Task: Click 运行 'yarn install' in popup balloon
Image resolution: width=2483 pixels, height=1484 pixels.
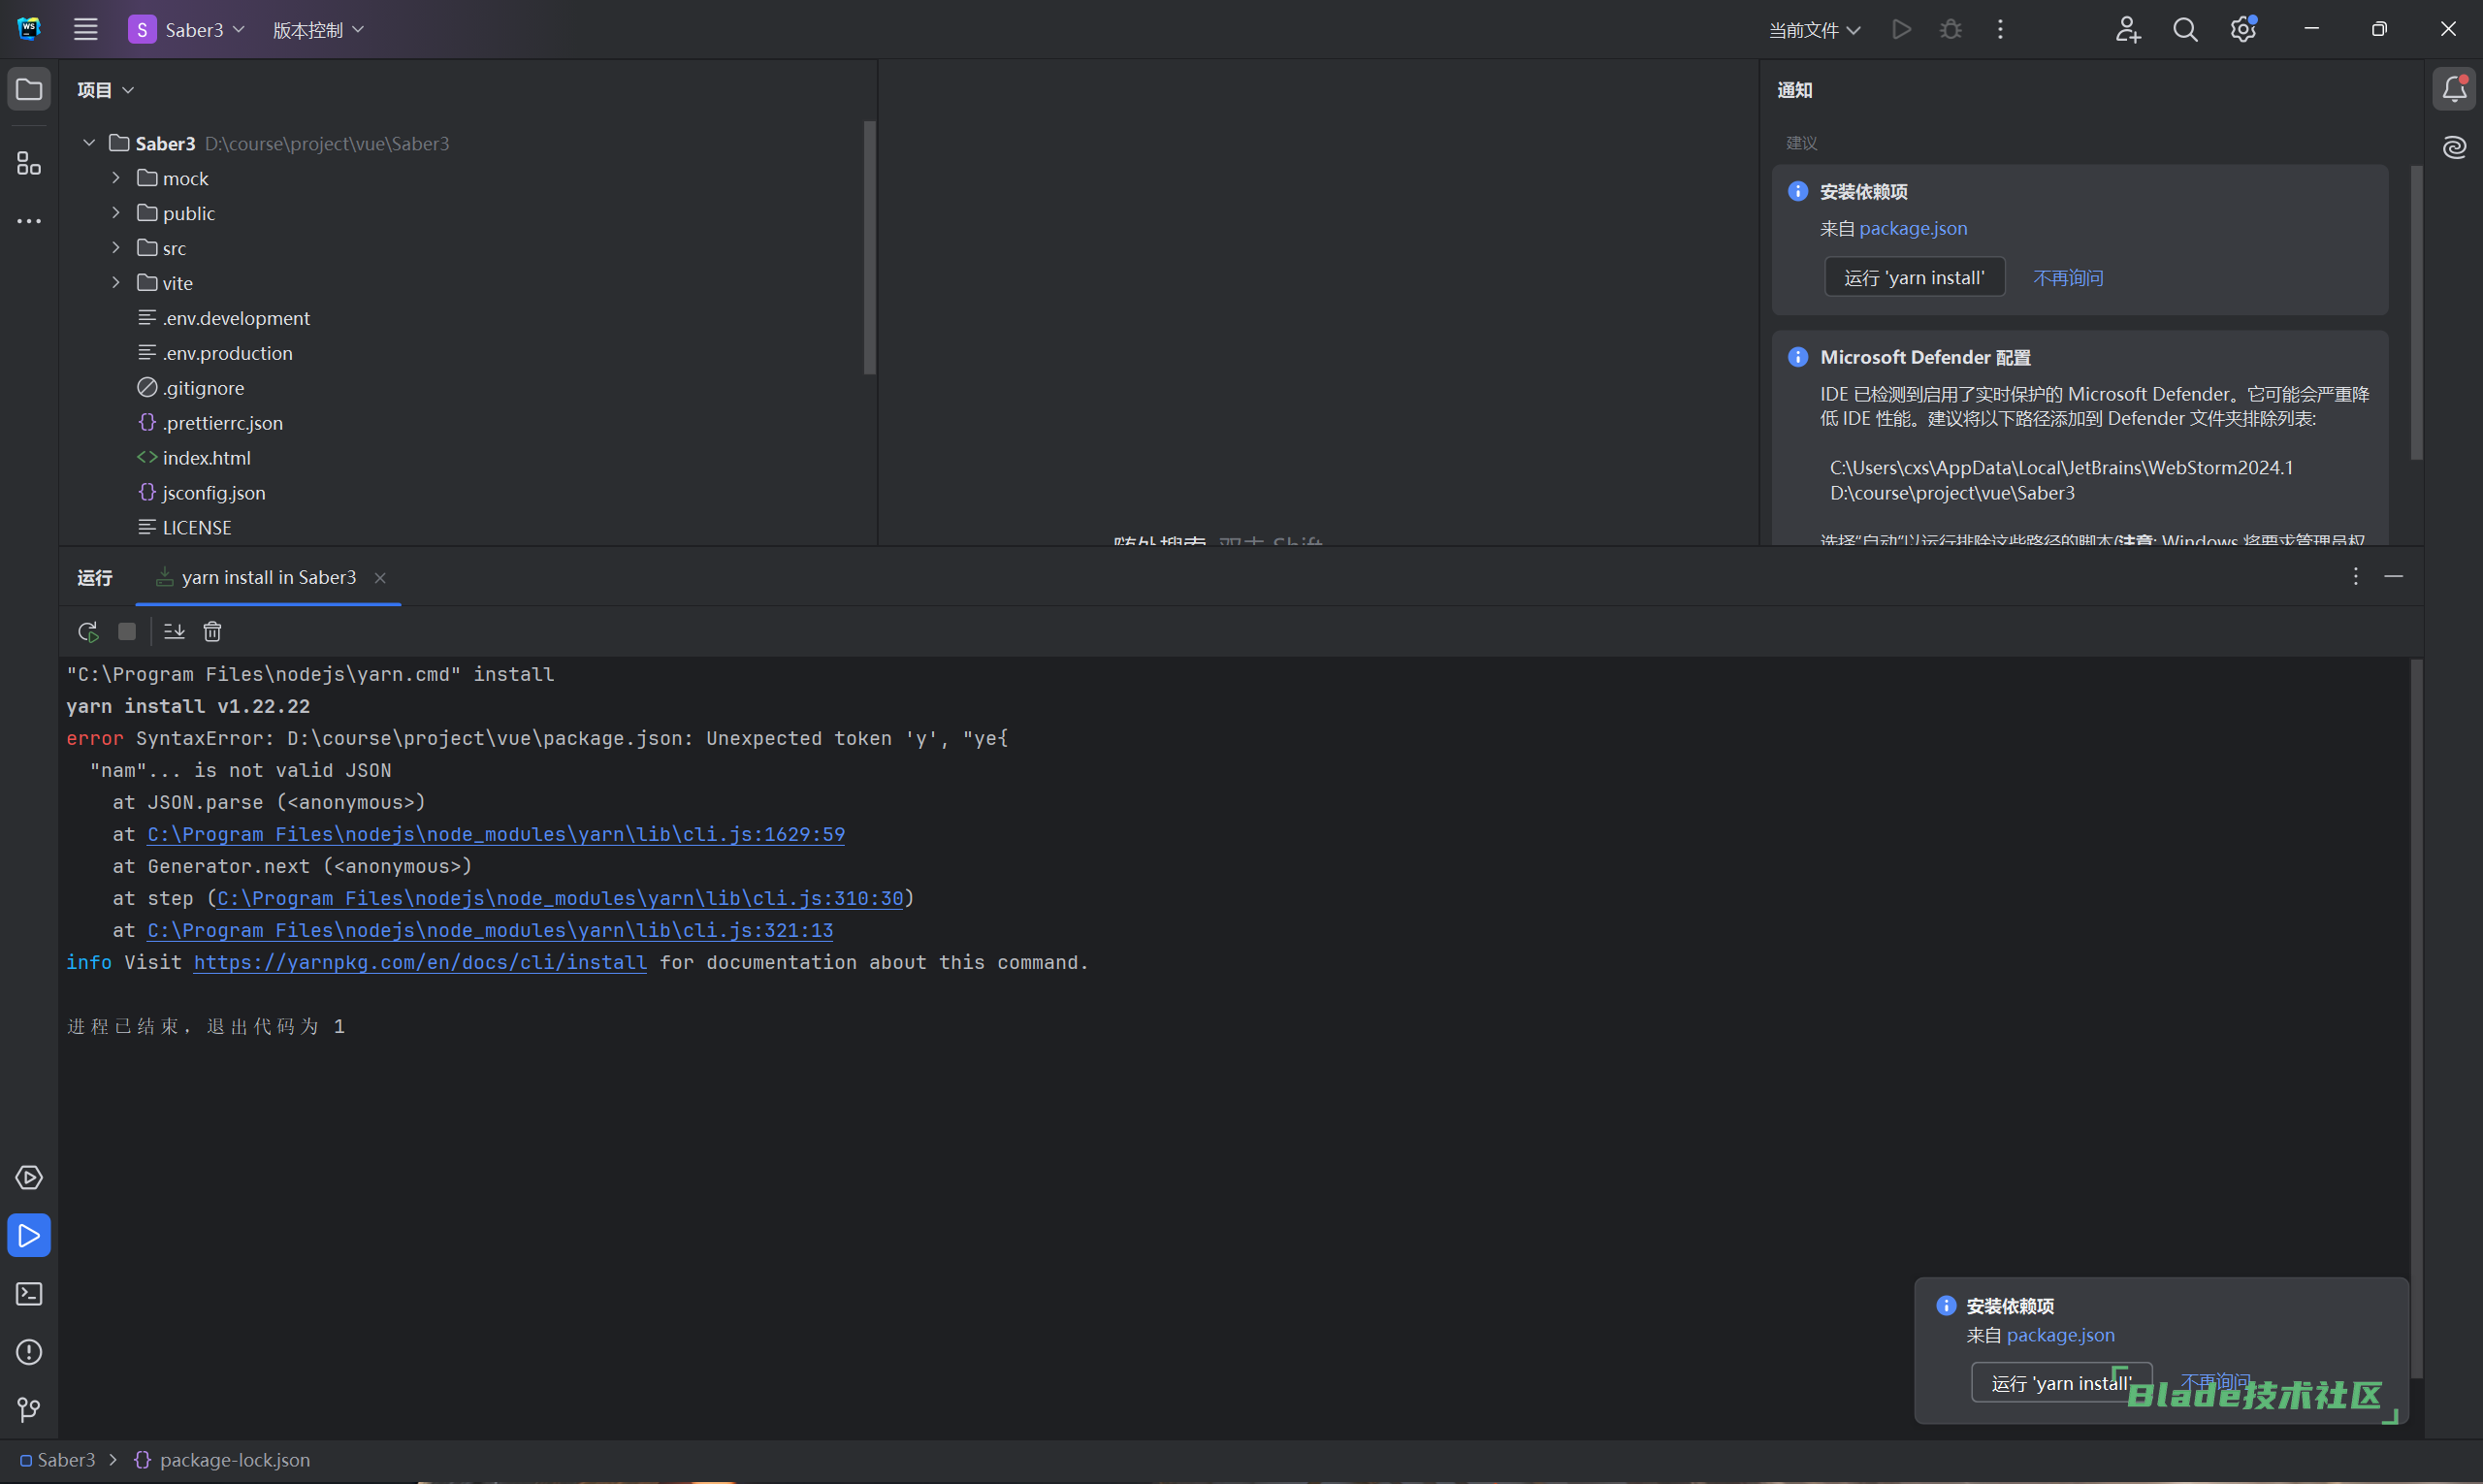Action: click(2060, 1383)
